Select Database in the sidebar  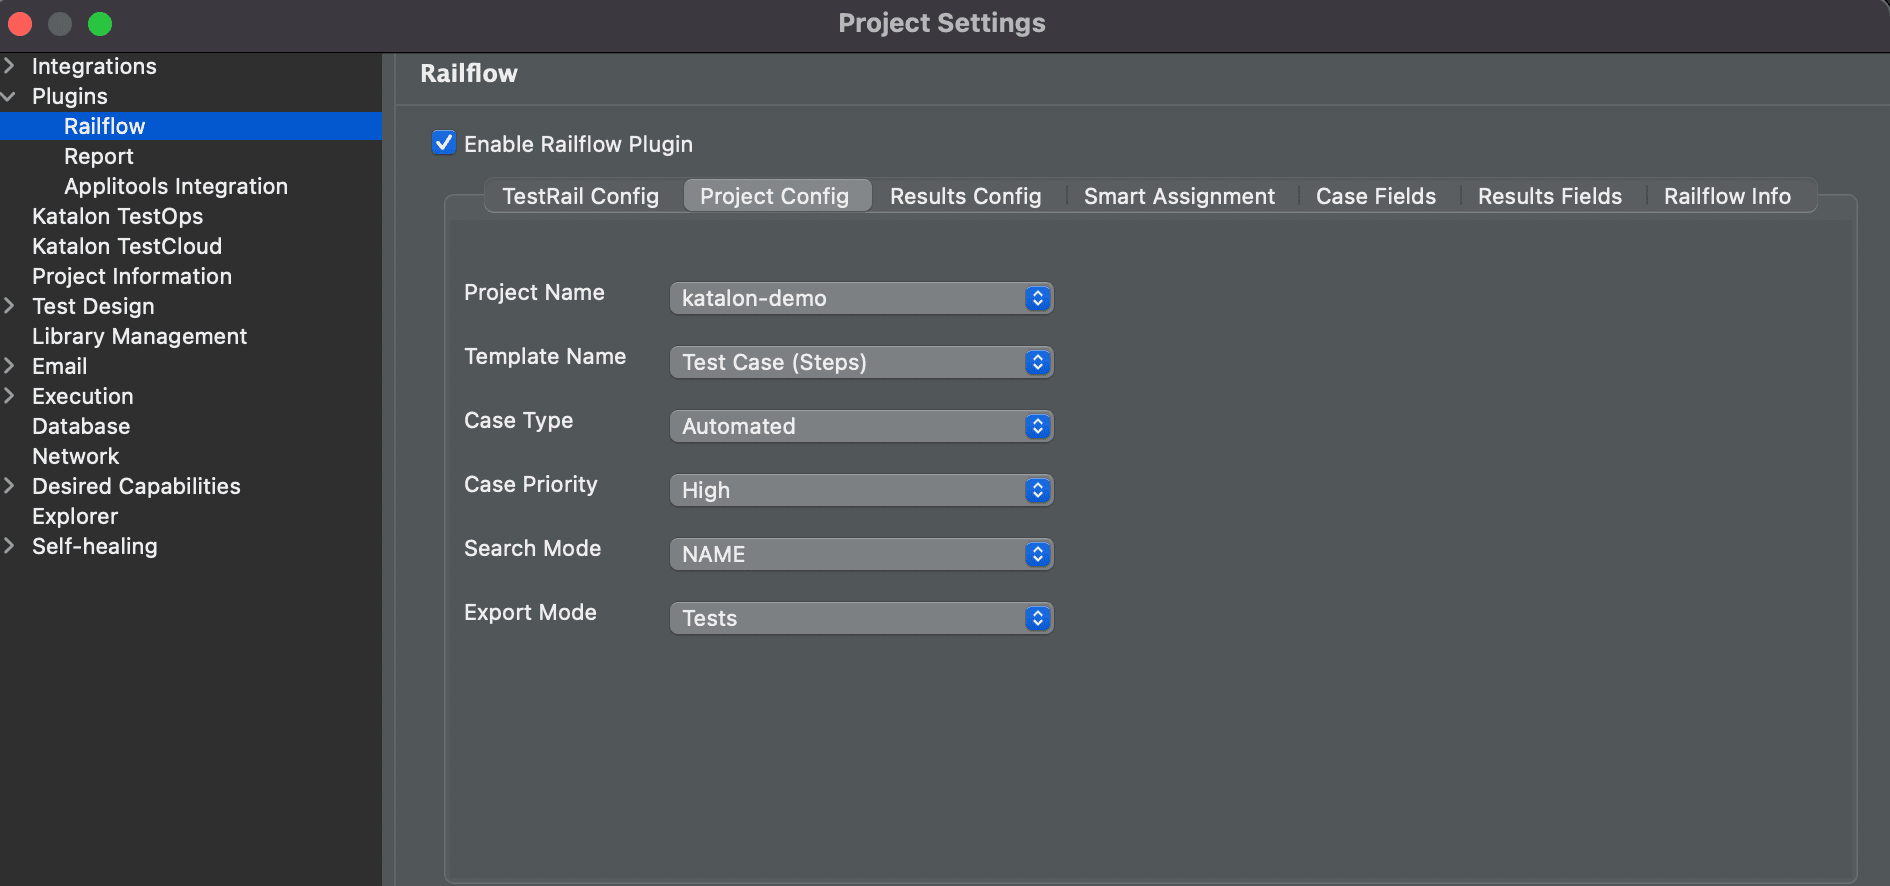click(x=81, y=426)
